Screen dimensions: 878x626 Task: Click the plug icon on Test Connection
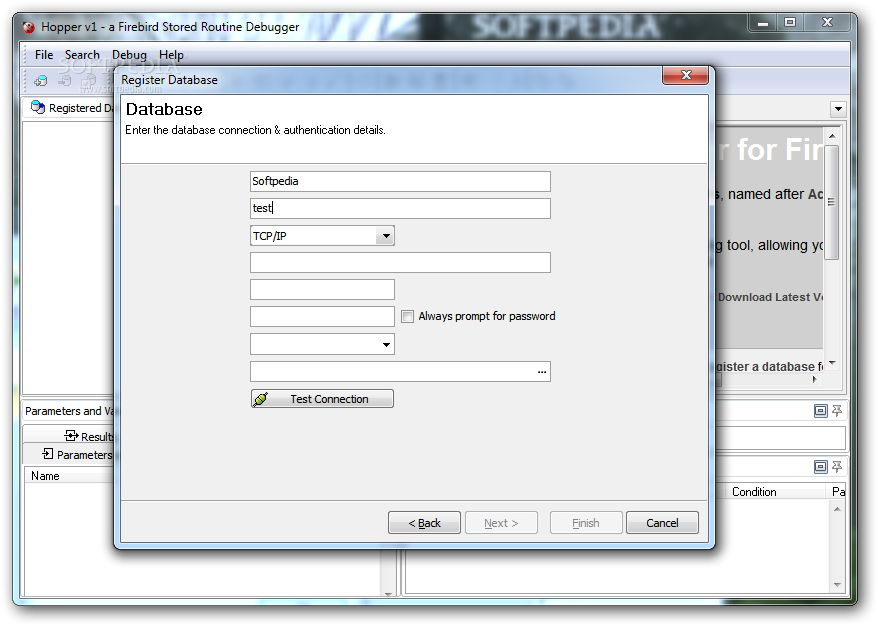coord(261,399)
